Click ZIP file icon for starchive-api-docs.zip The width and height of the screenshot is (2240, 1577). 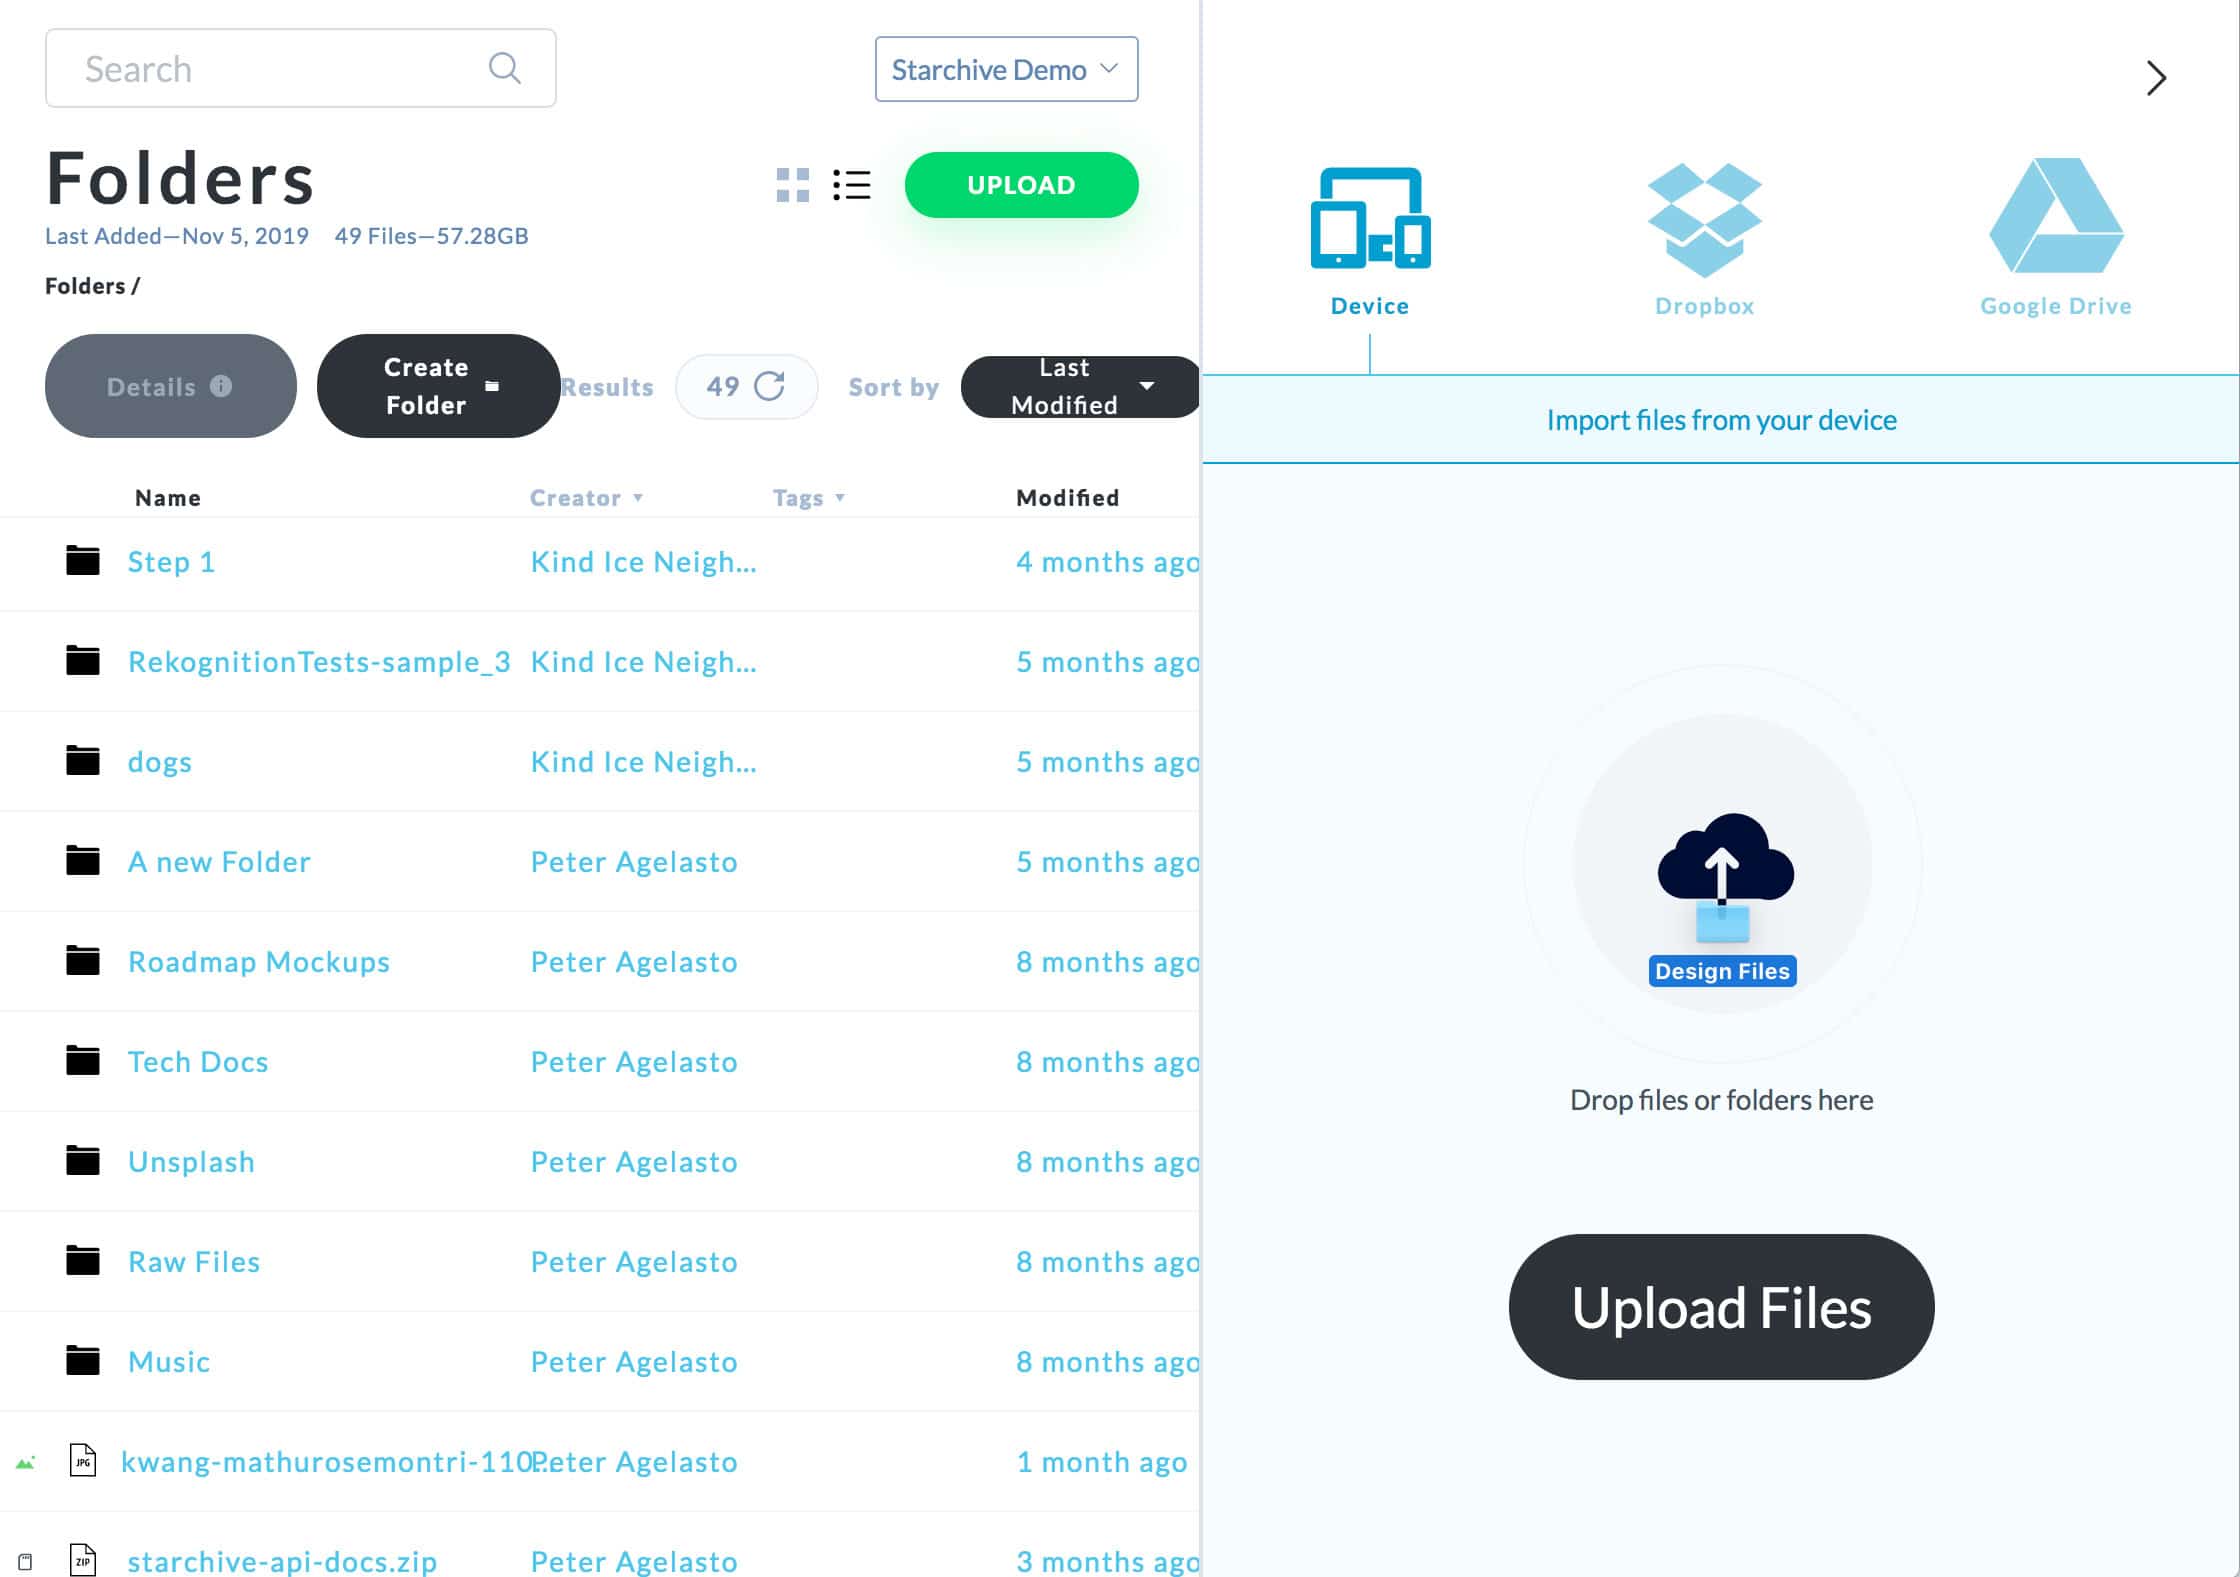tap(83, 1560)
